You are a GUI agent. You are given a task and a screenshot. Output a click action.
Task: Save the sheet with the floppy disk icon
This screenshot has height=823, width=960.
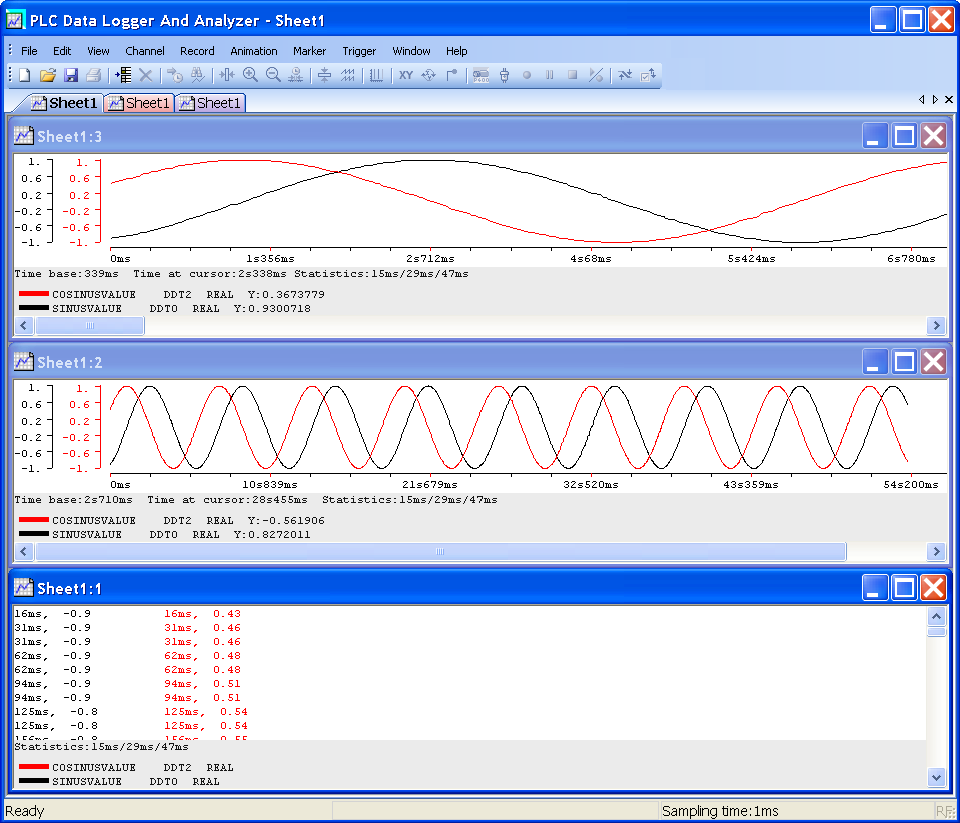(71, 75)
